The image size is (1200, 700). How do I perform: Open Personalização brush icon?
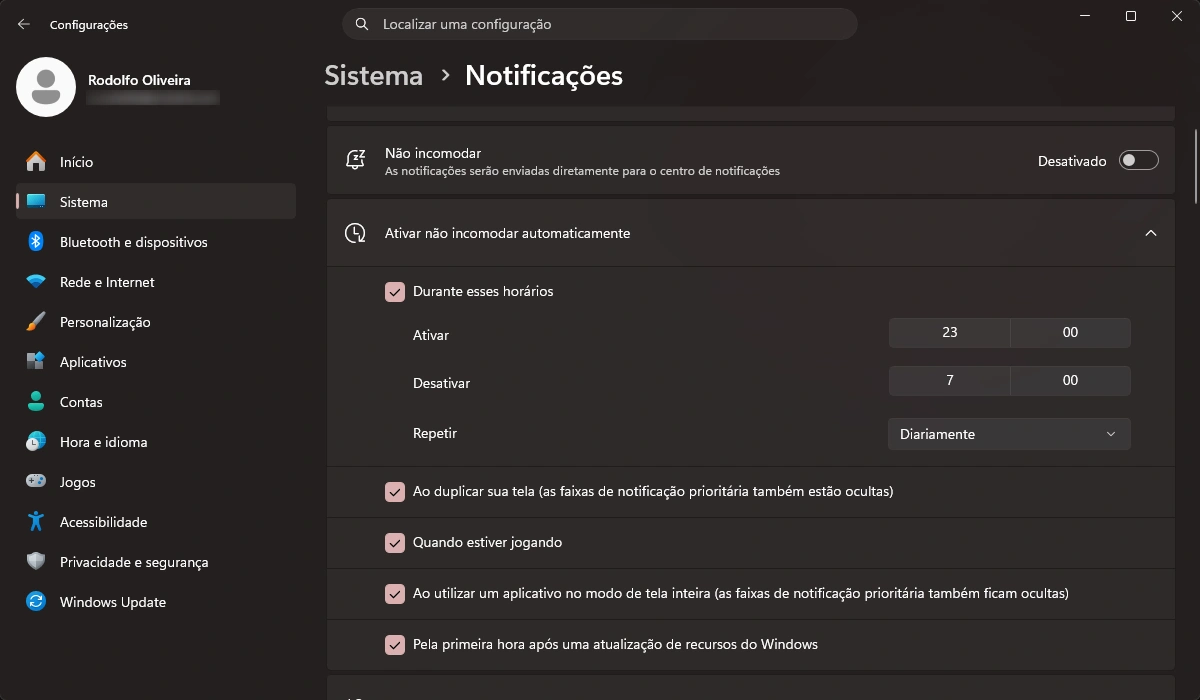pyautogui.click(x=34, y=321)
